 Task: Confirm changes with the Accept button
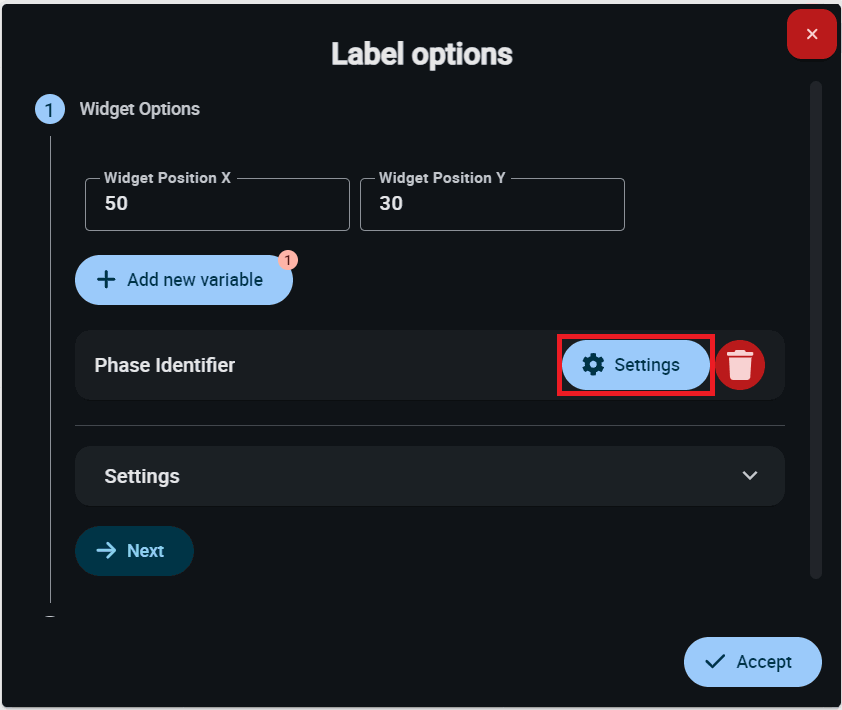pyautogui.click(x=752, y=661)
